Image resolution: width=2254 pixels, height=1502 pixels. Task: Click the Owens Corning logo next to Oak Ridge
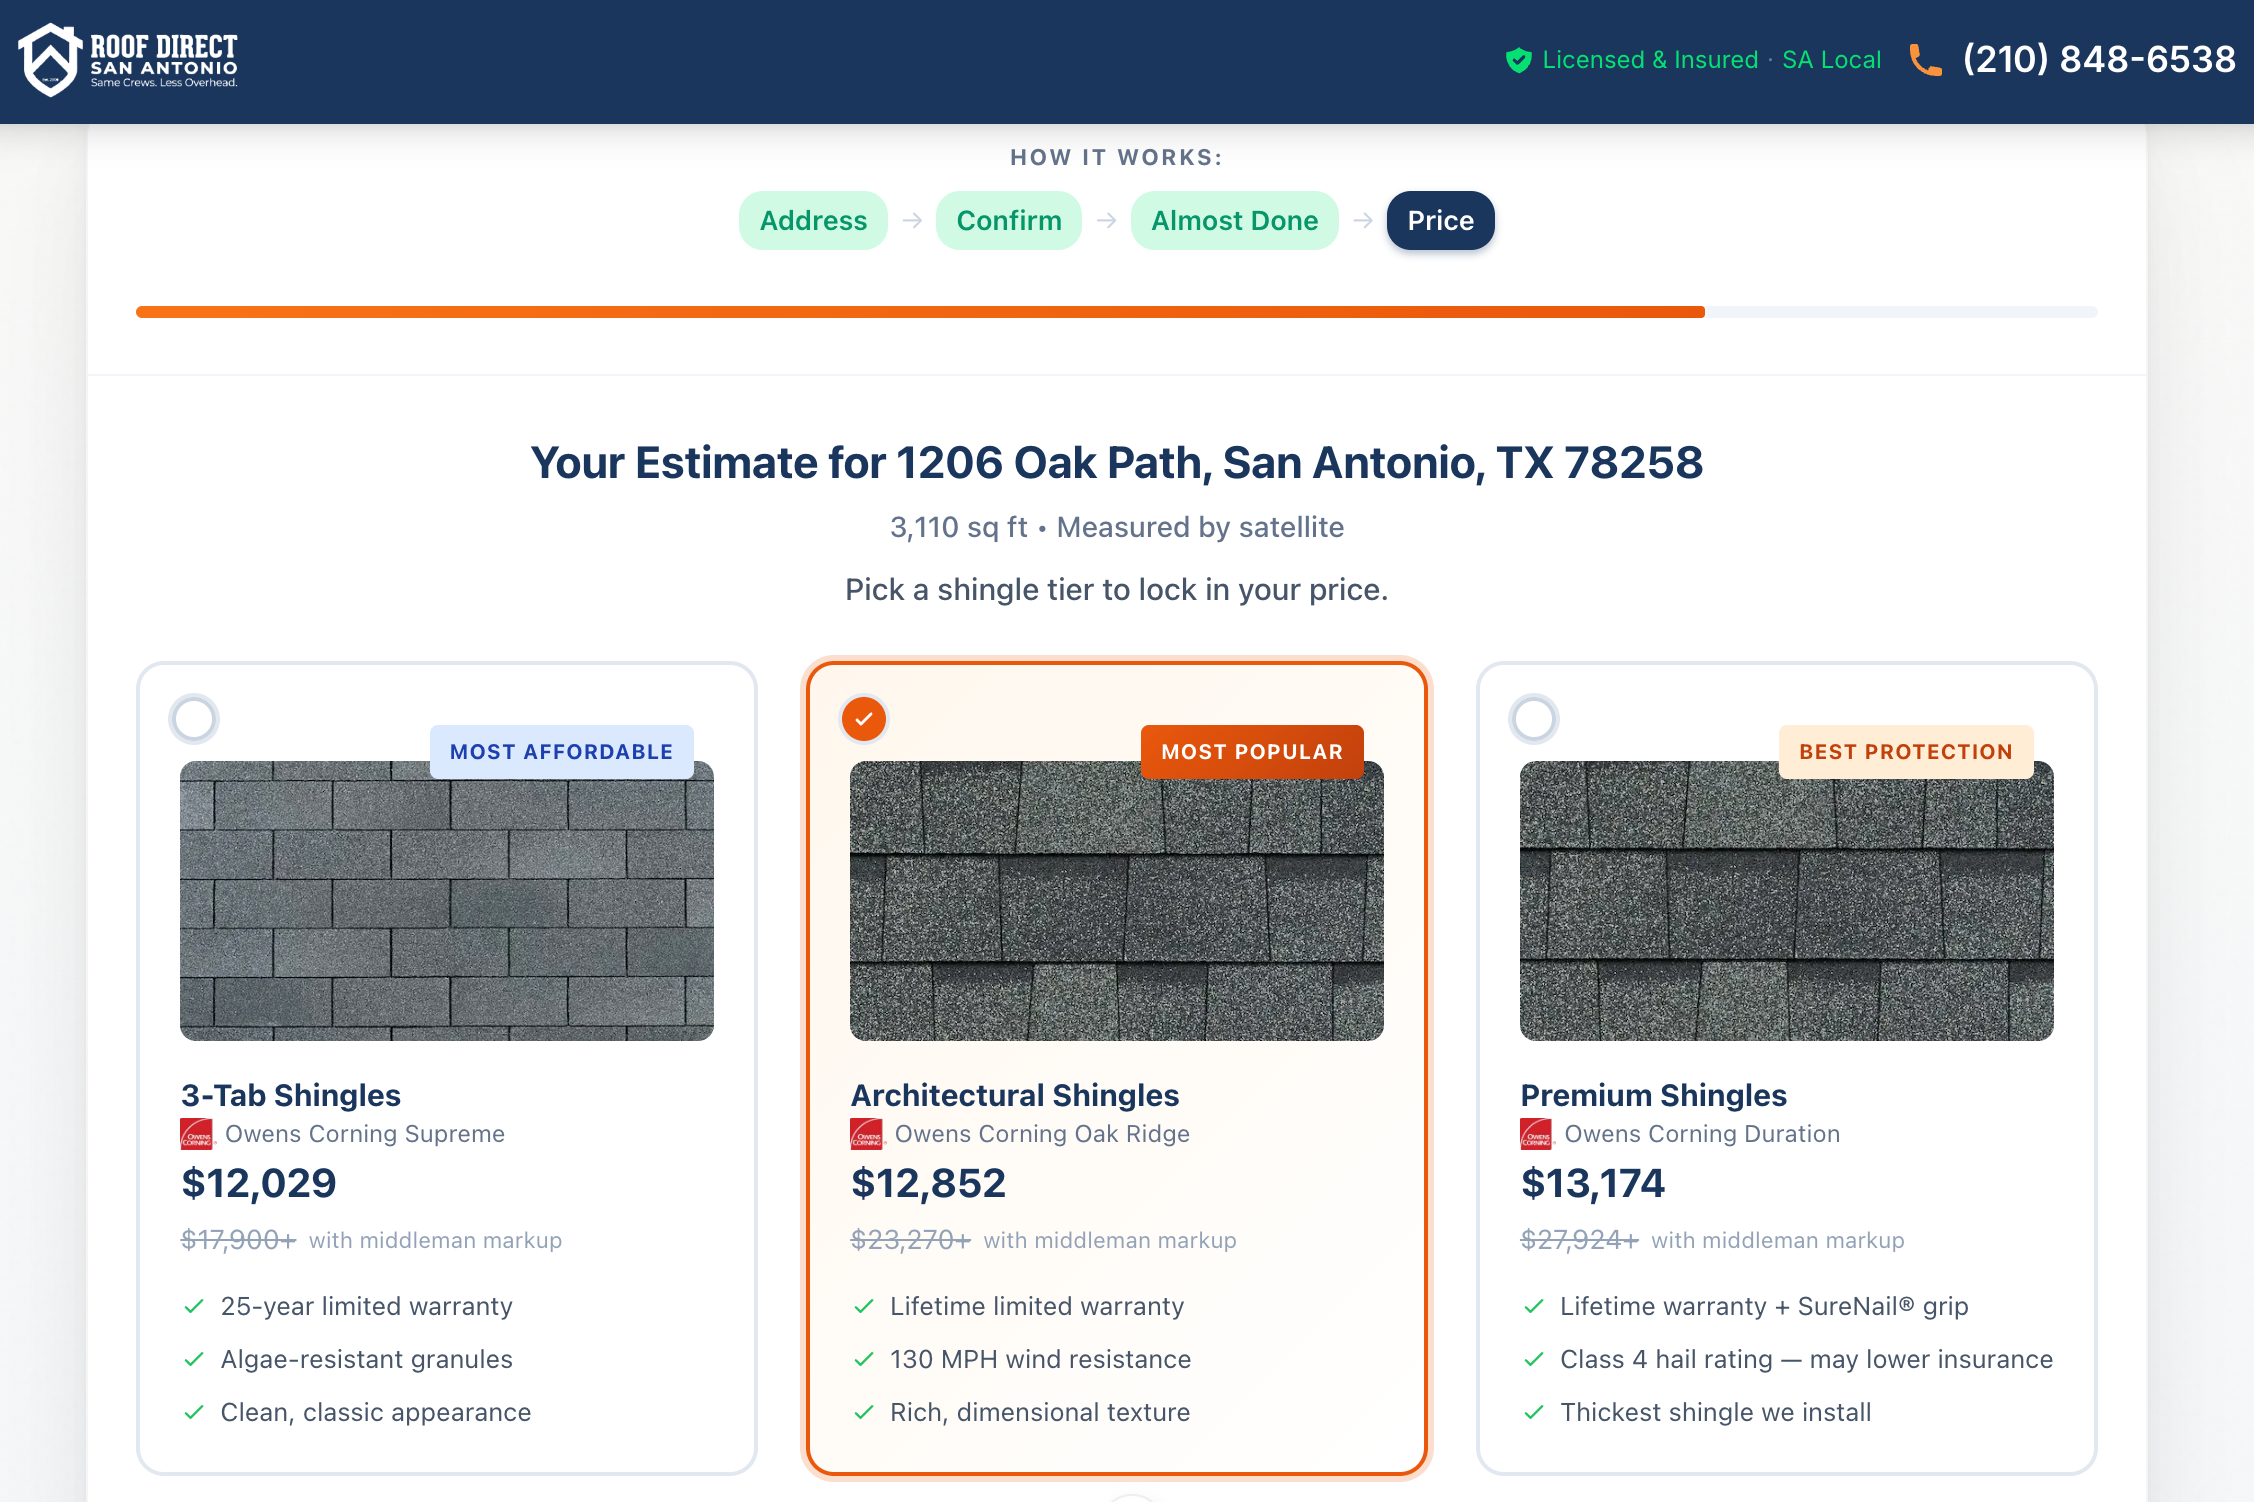pos(866,1135)
